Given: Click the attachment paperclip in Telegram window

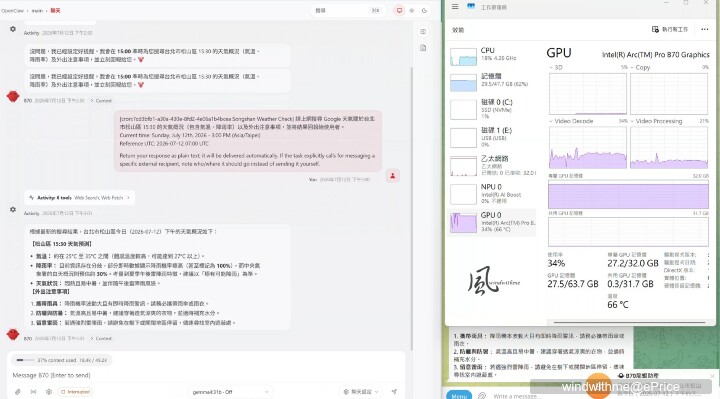Looking at the screenshot, I should pyautogui.click(x=482, y=395).
